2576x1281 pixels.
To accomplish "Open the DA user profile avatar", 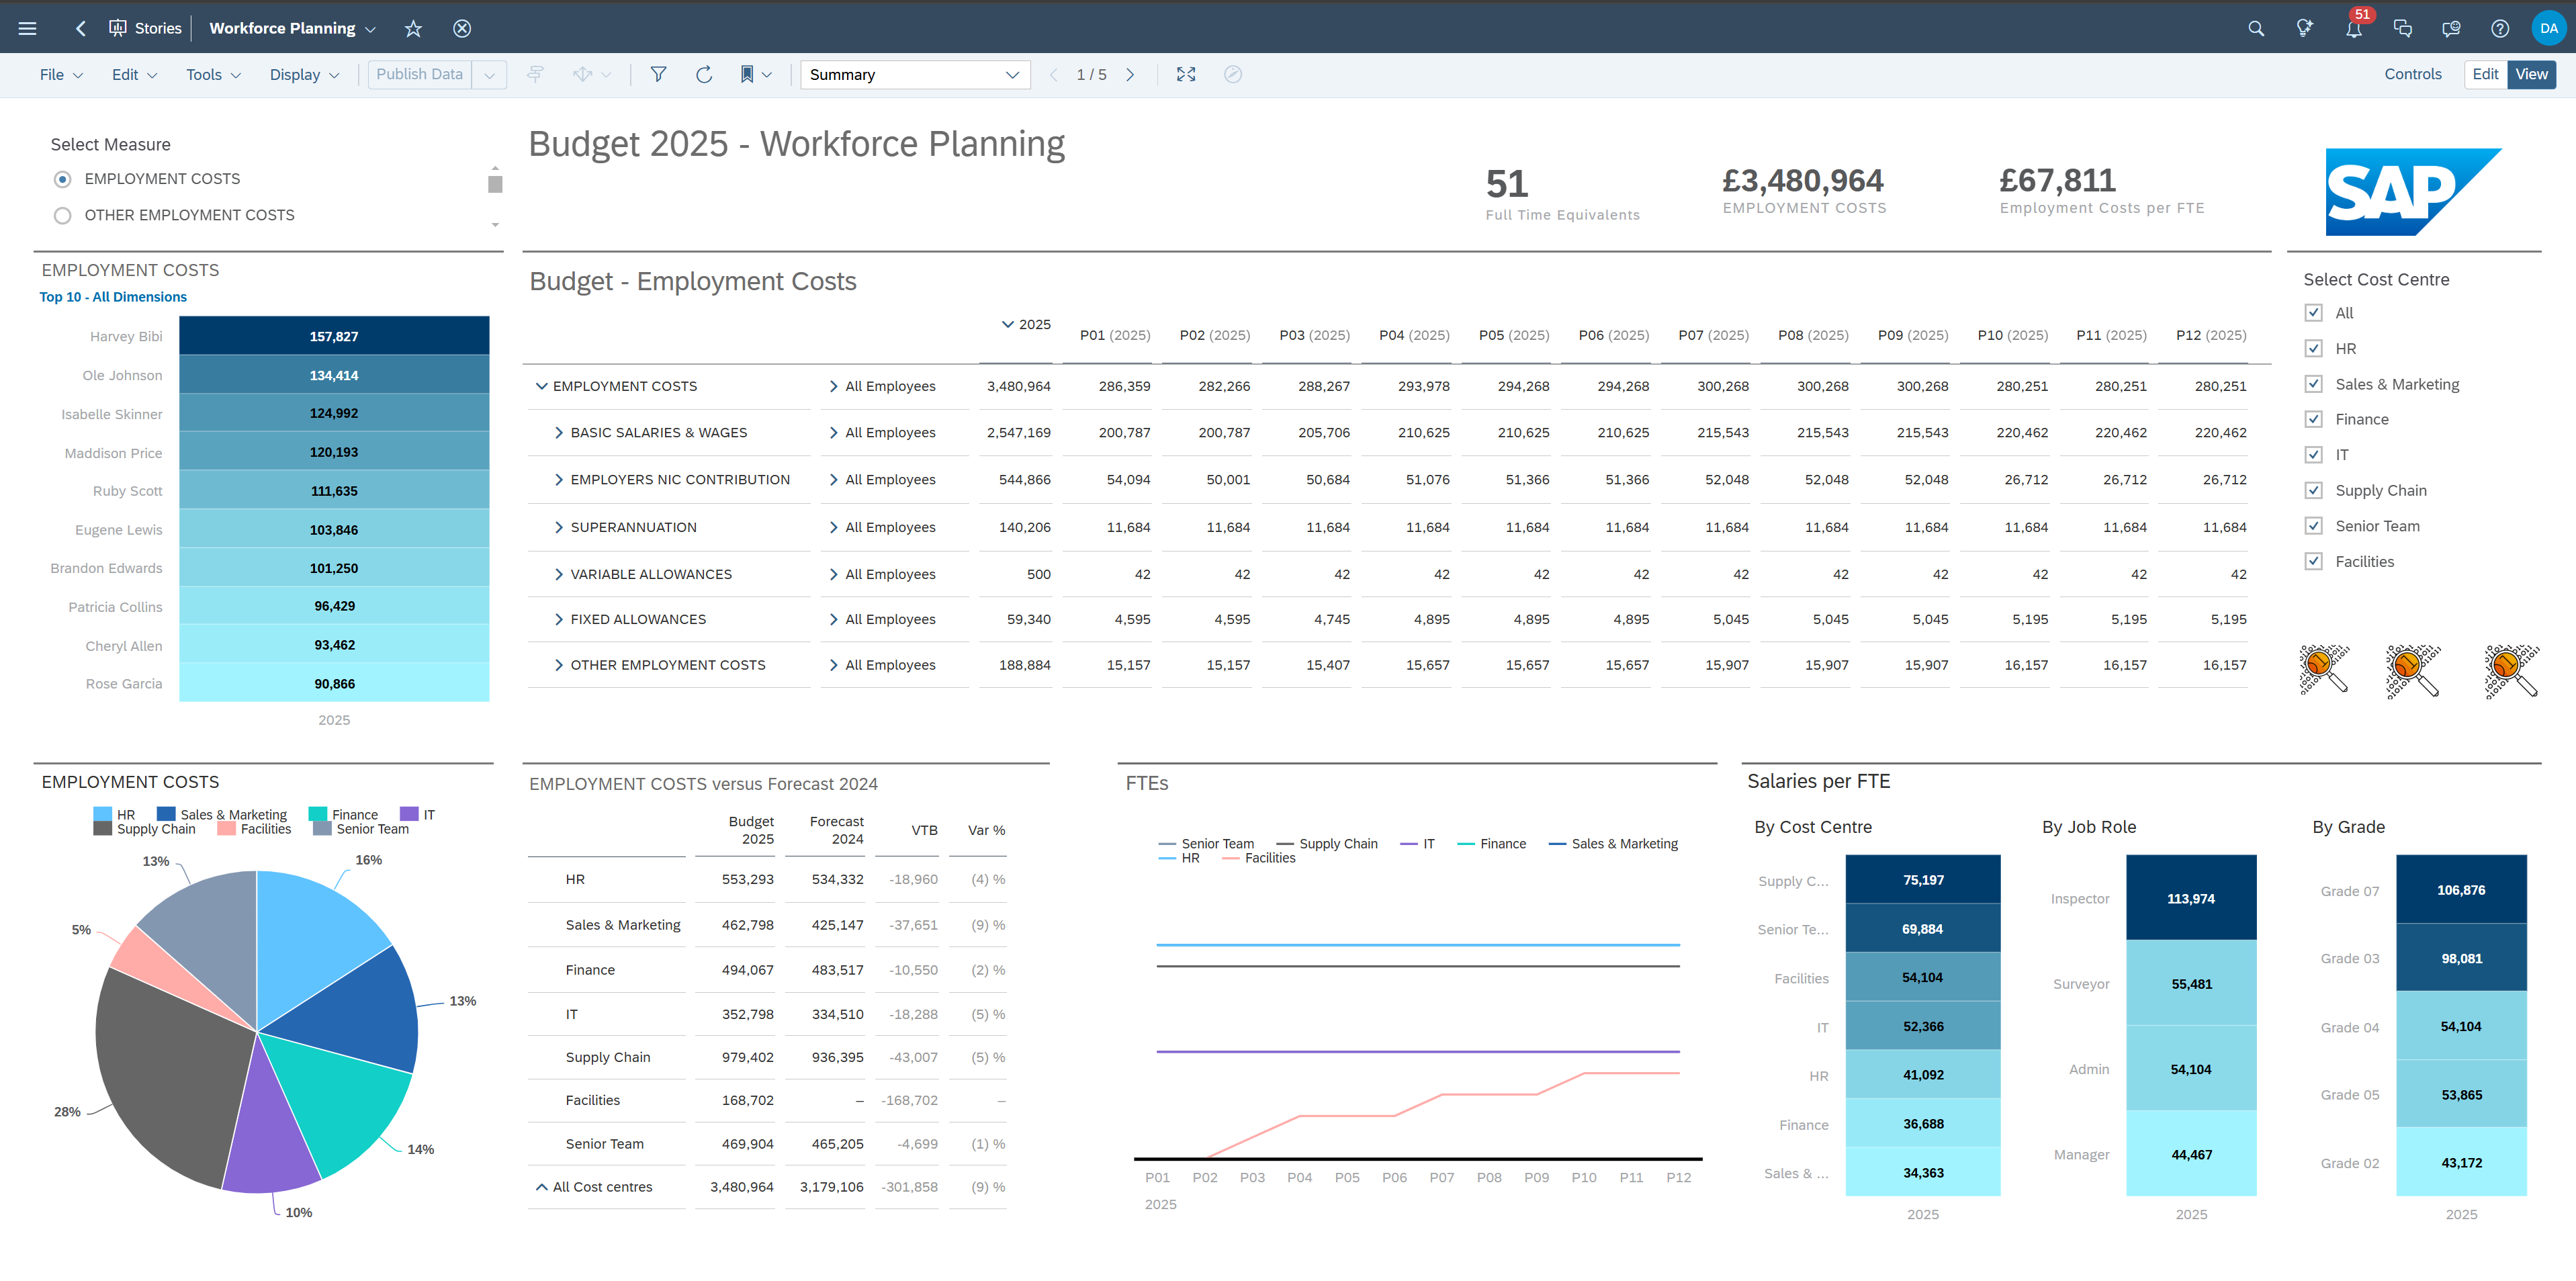I will pos(2548,28).
